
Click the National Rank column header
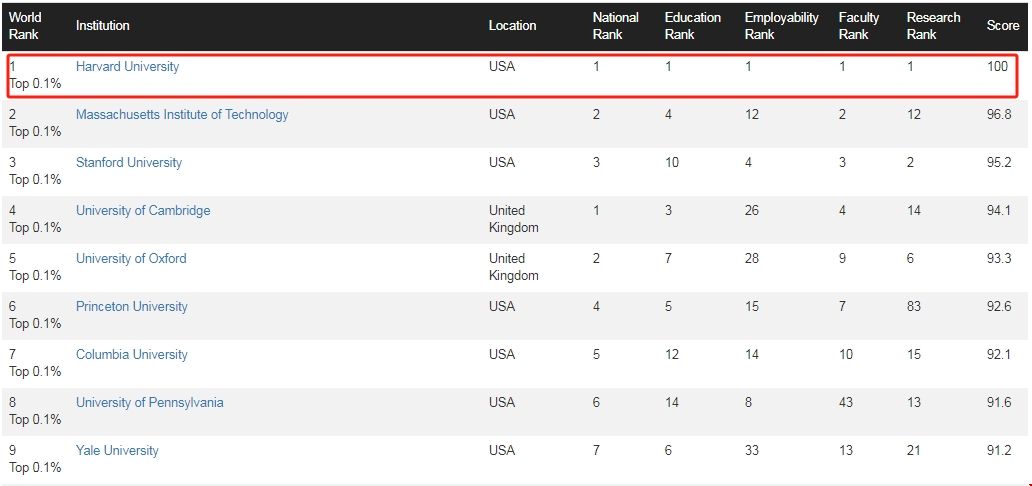pyautogui.click(x=615, y=26)
